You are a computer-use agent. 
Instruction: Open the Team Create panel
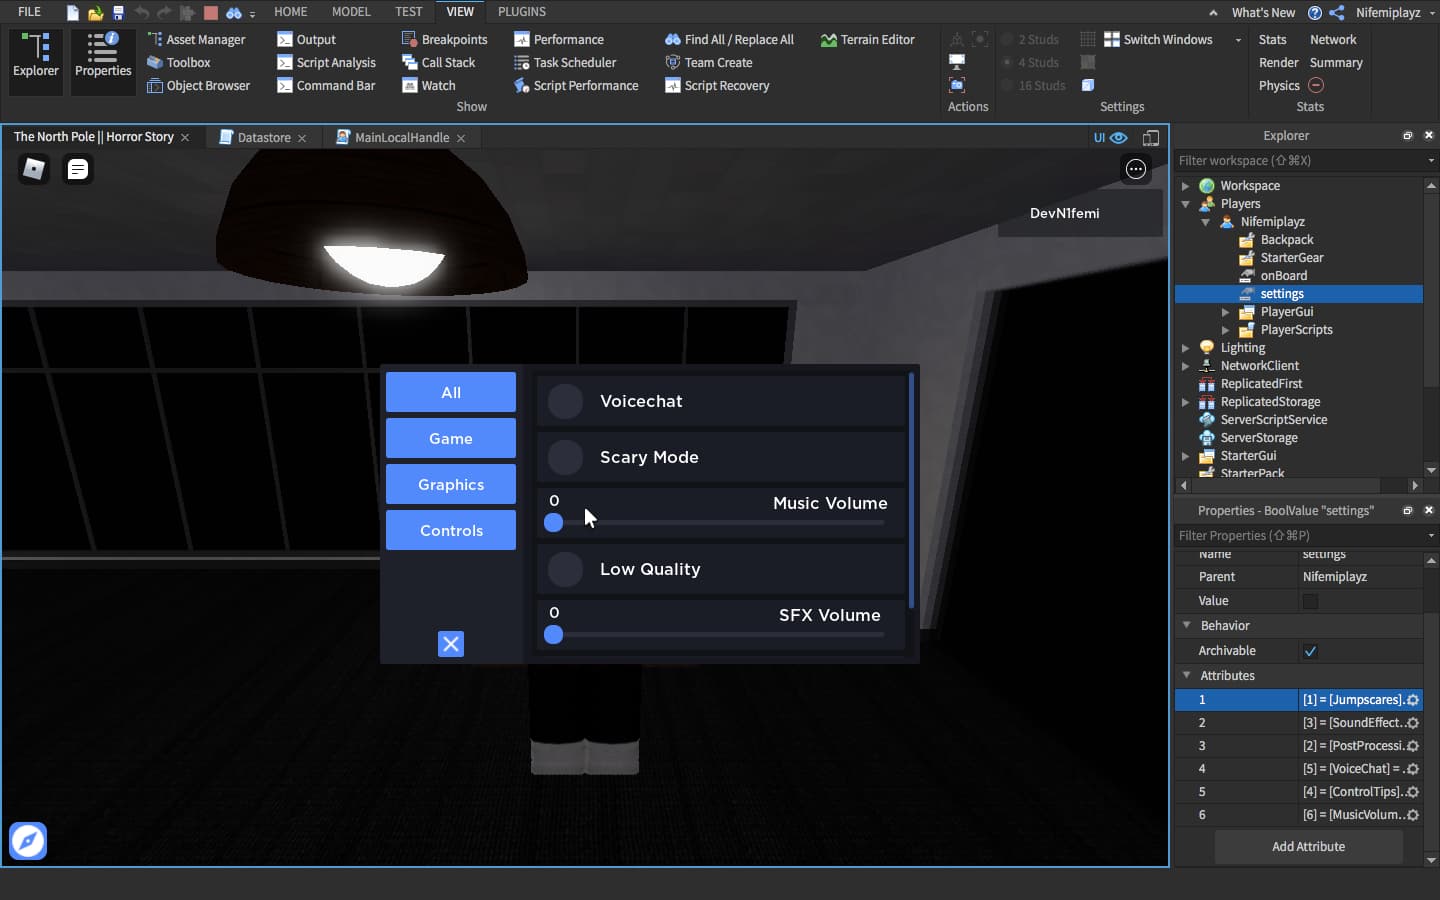[708, 63]
